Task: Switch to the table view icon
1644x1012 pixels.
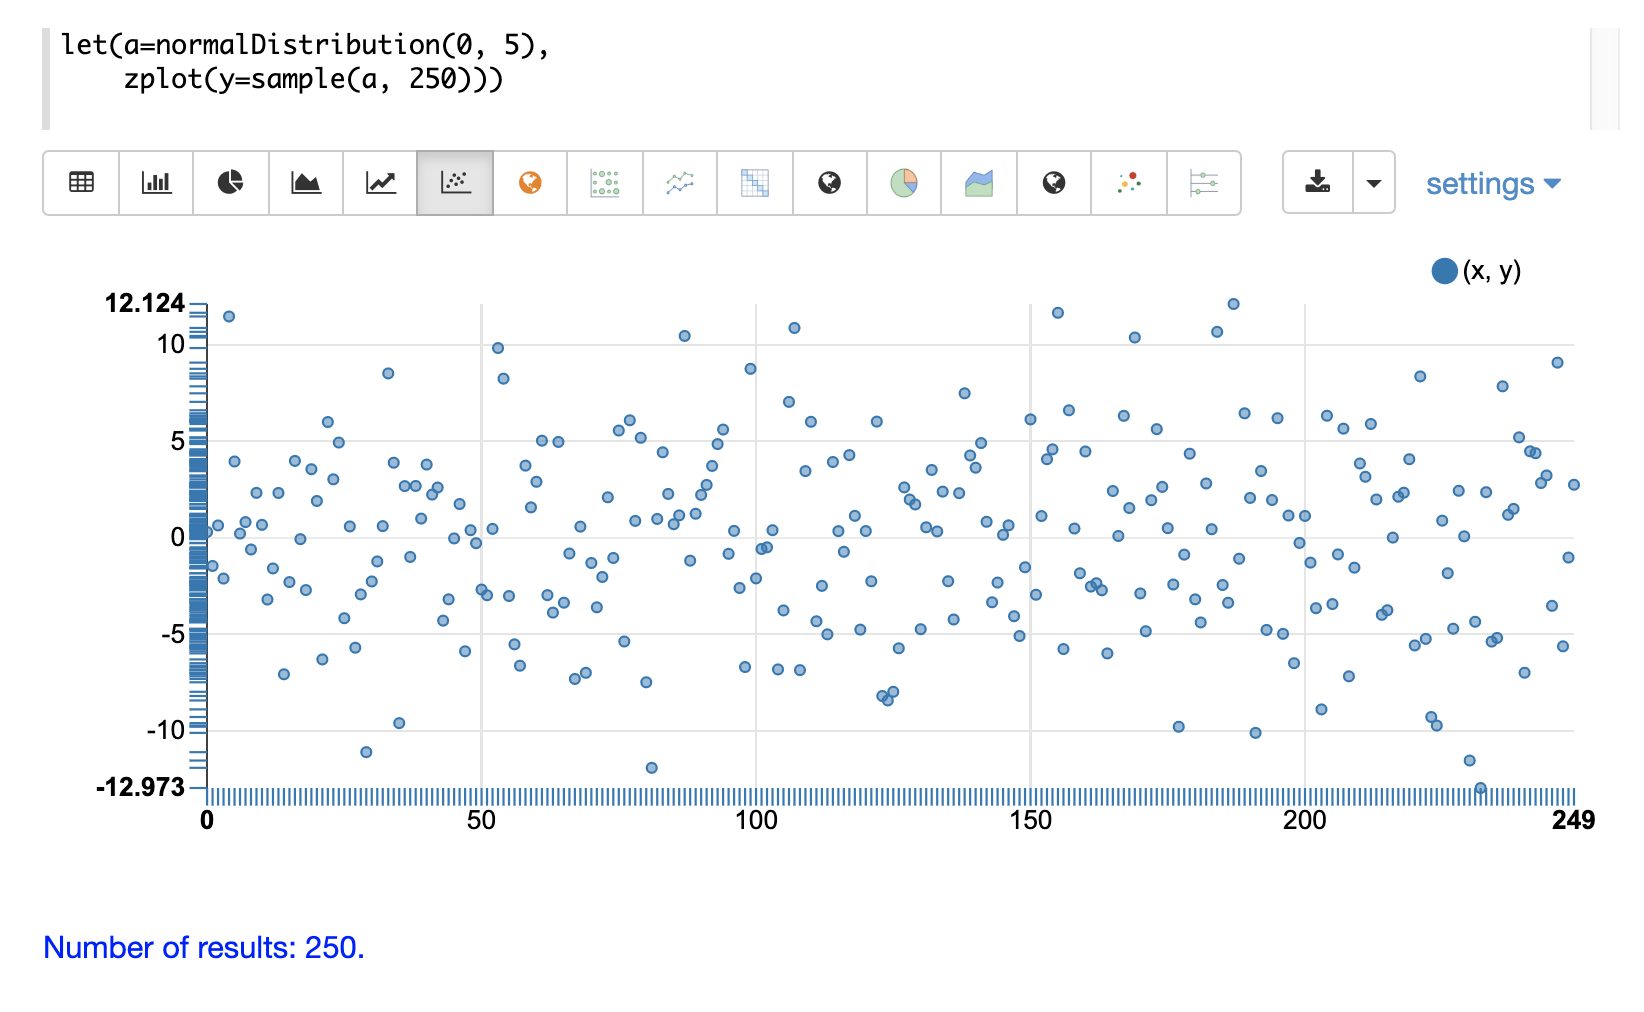Action: (x=81, y=183)
